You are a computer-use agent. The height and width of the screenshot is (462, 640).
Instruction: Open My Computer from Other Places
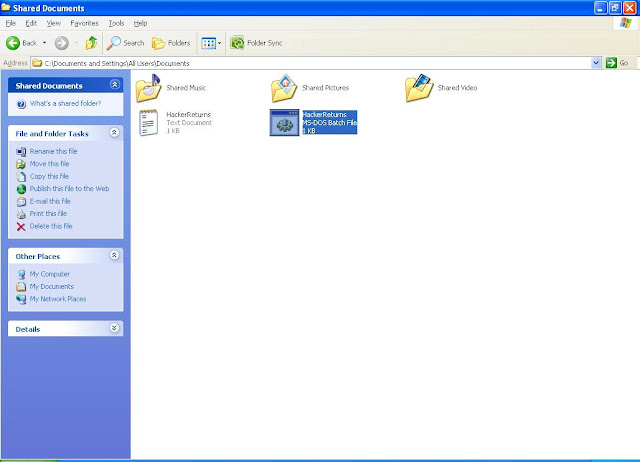click(49, 274)
